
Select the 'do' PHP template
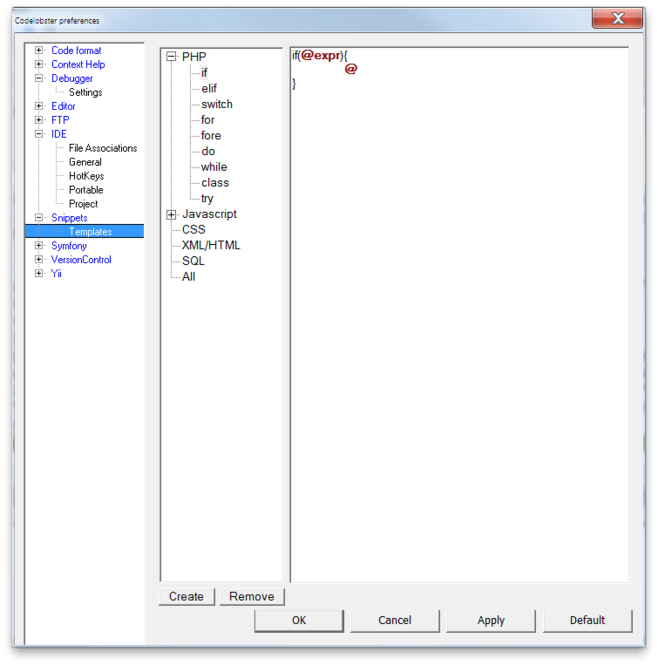[208, 151]
